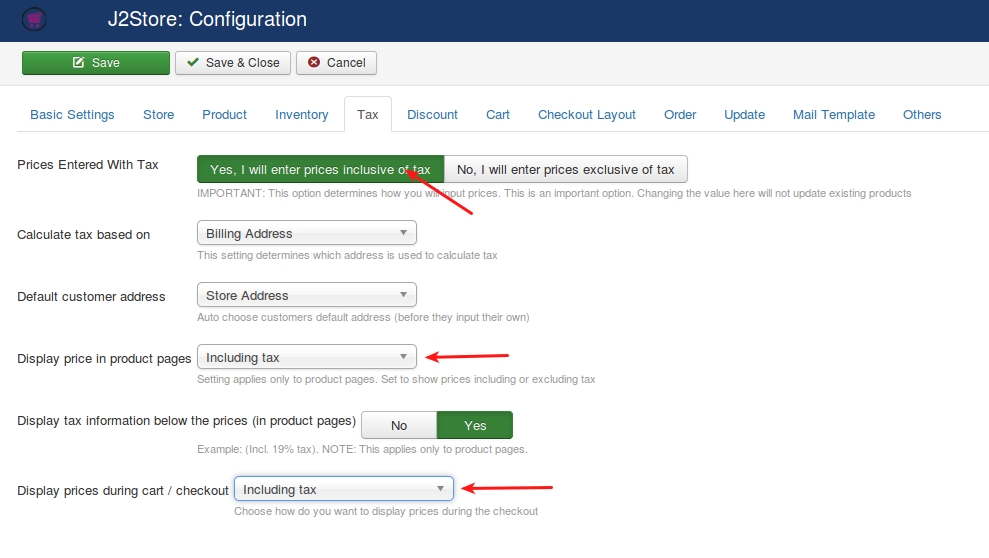Open the Default customer address dropdown
The image size is (989, 558).
(307, 295)
